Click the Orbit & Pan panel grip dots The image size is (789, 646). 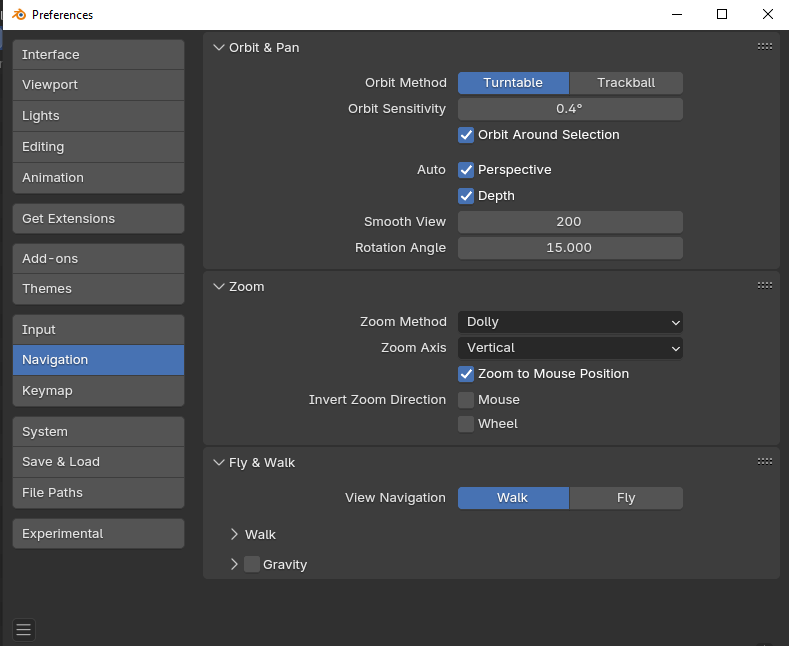[764, 47]
